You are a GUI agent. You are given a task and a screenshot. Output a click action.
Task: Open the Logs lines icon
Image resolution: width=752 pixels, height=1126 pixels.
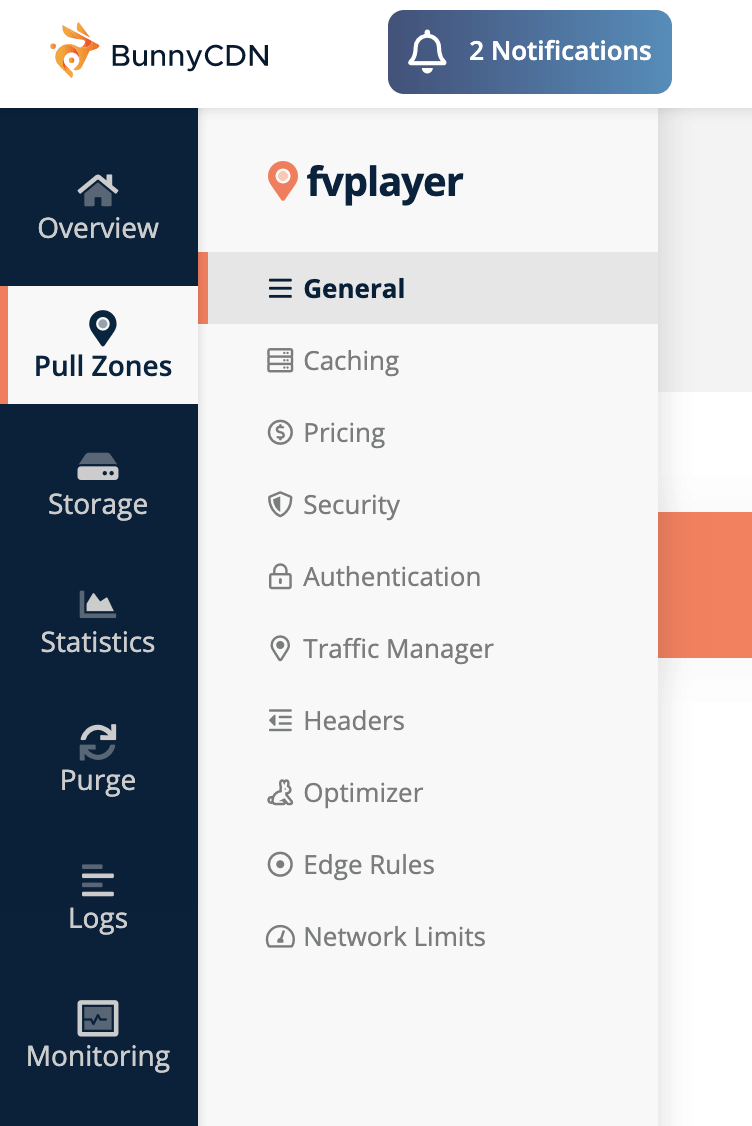point(98,880)
